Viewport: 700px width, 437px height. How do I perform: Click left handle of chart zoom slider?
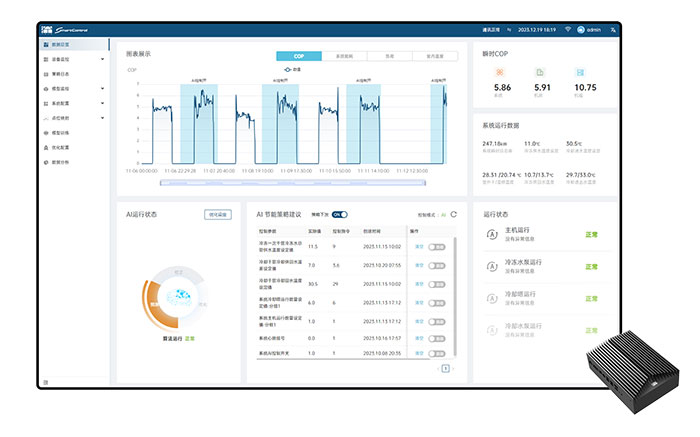(x=161, y=183)
